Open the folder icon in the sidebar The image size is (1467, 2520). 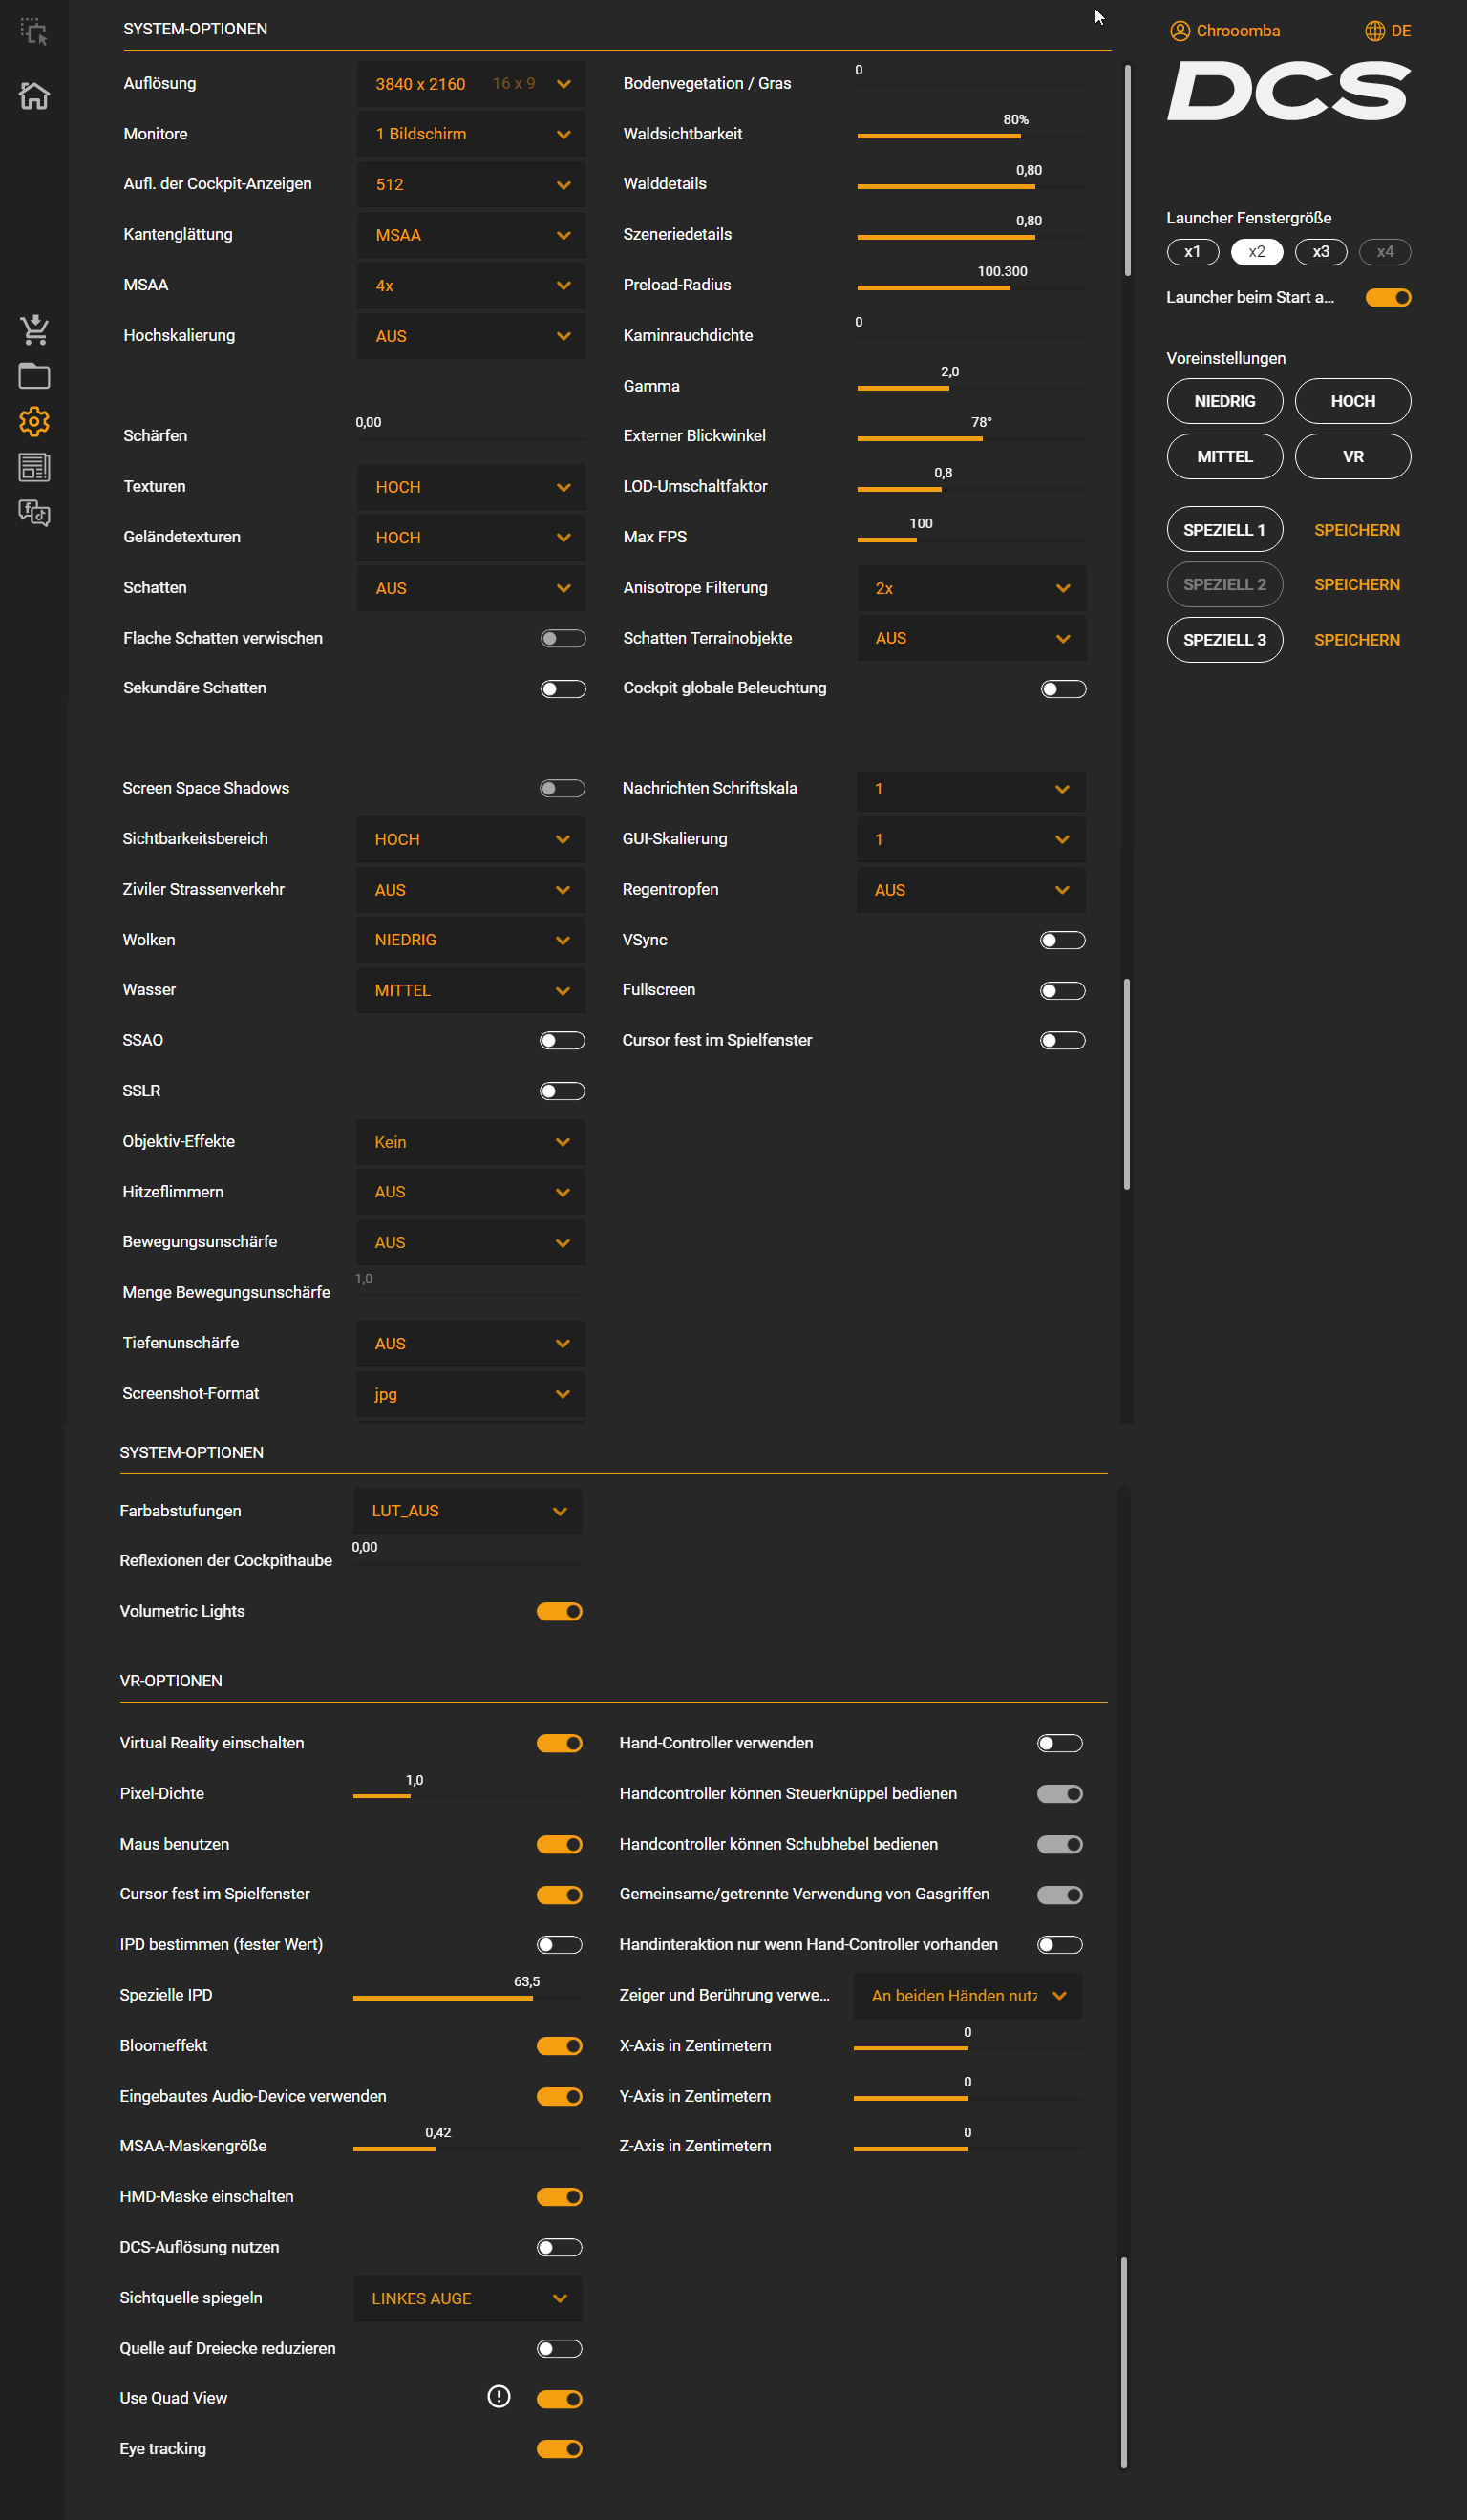(x=34, y=376)
